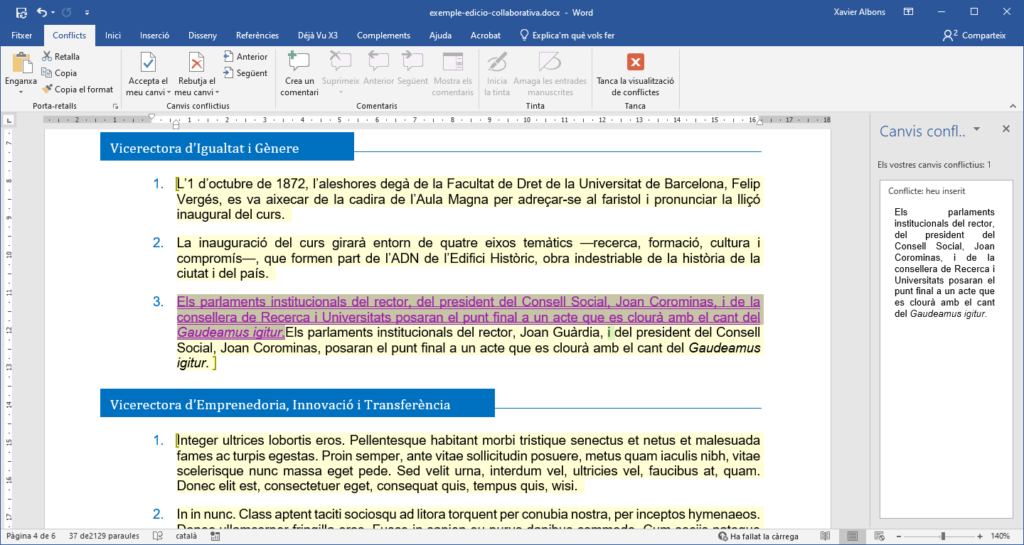Switch to the Referències tab

click(x=257, y=35)
